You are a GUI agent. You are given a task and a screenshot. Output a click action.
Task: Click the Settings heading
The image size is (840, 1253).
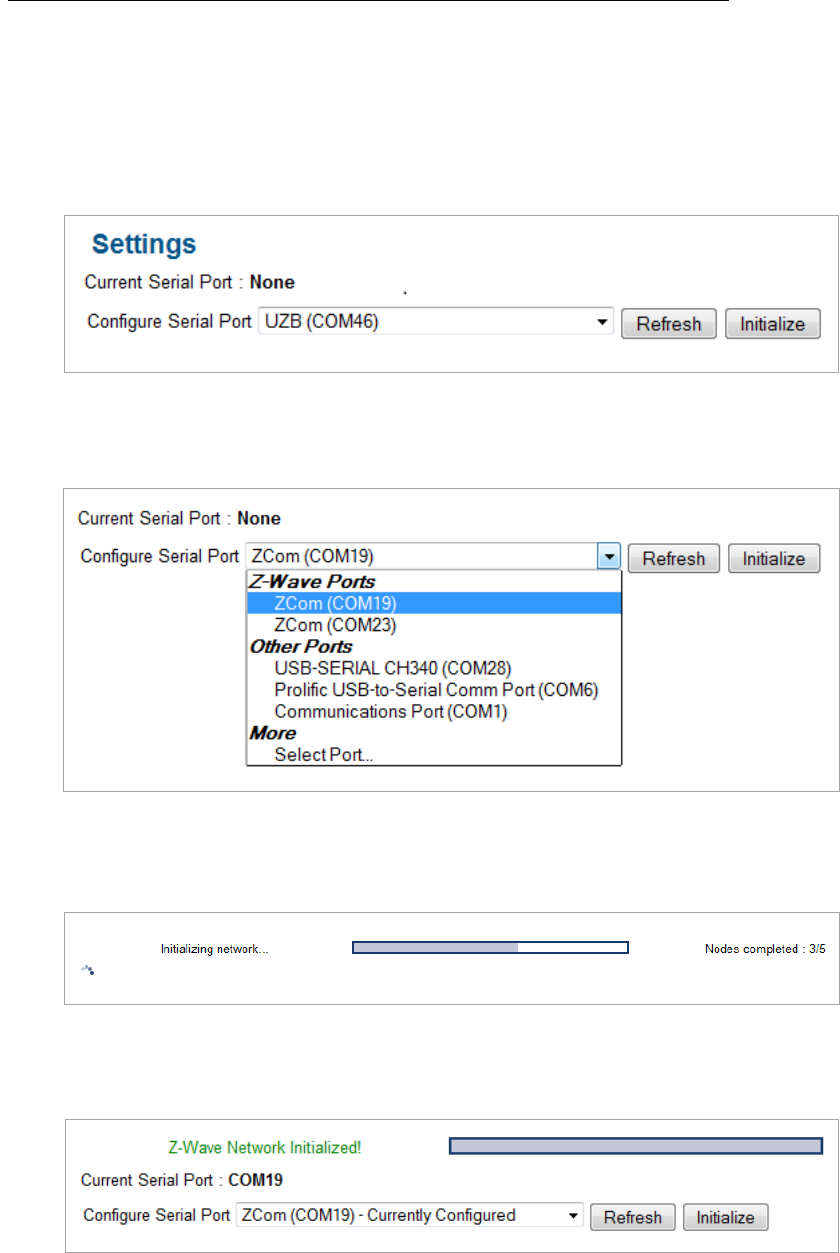coord(144,243)
